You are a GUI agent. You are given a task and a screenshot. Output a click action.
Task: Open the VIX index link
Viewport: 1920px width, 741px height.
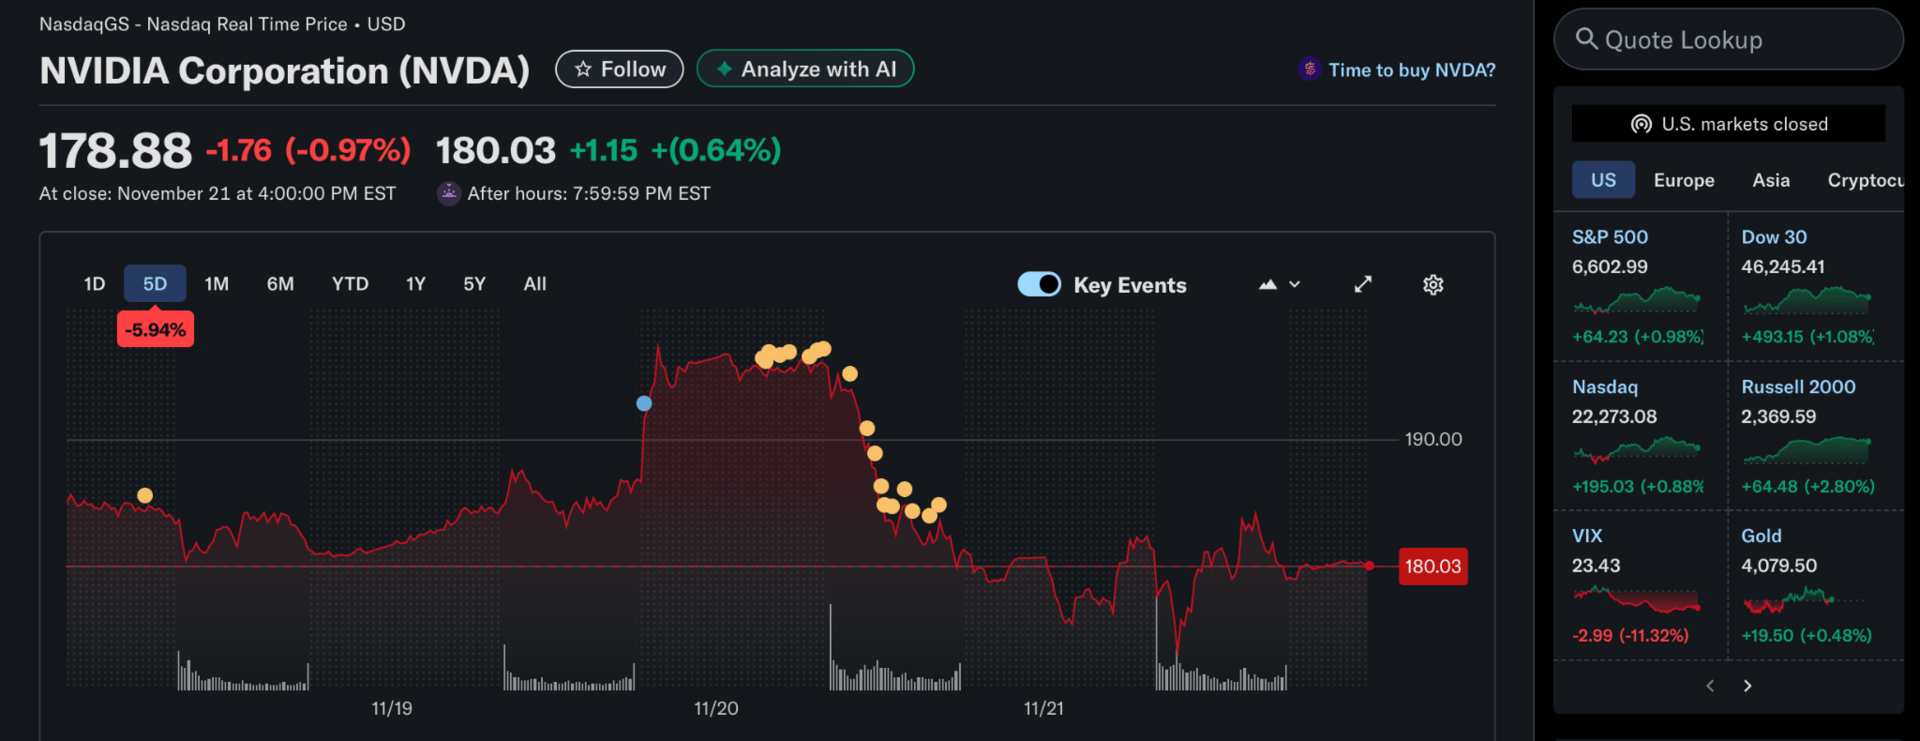[x=1587, y=536]
